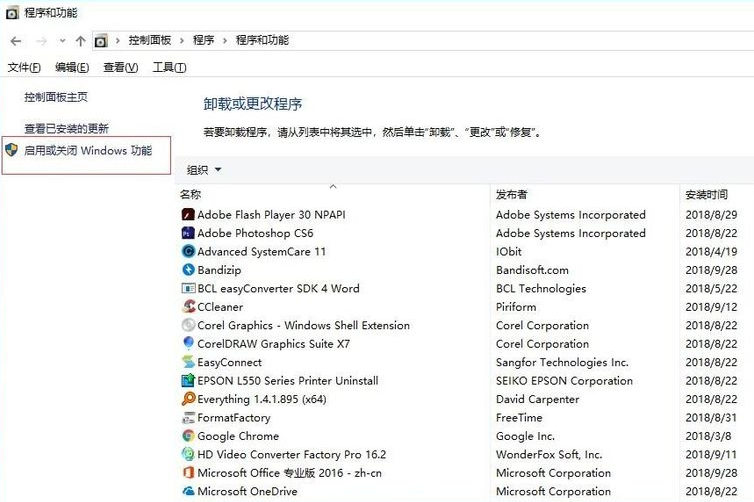
Task: Open 查看已安装的更新 link
Action: coord(66,128)
